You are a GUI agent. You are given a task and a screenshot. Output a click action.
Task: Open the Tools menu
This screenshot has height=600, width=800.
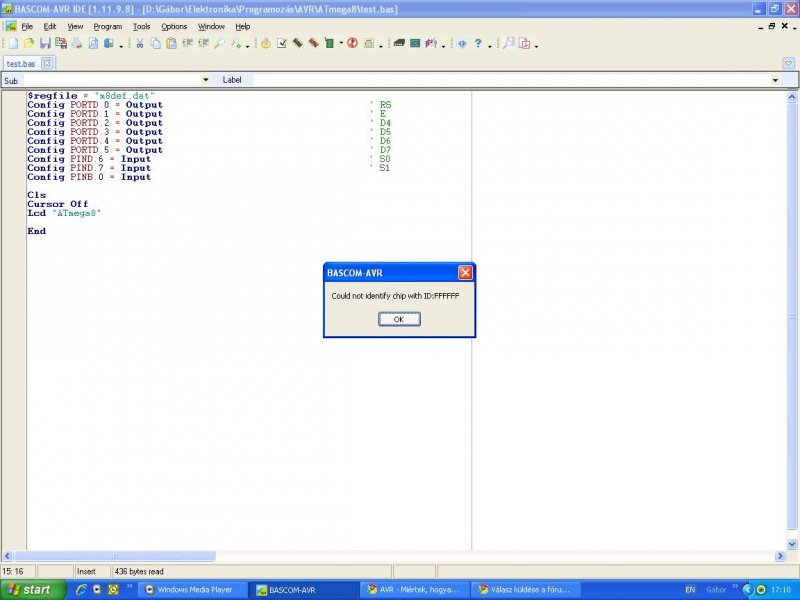click(x=141, y=27)
